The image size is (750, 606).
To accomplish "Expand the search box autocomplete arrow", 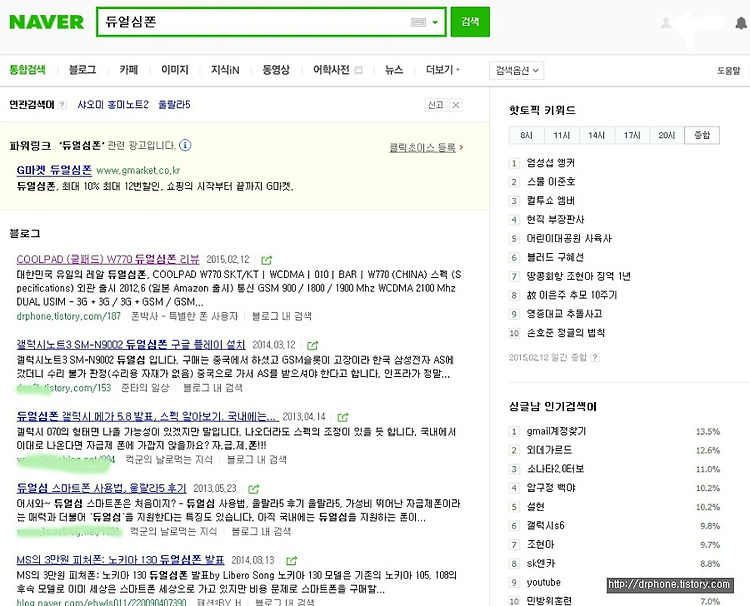I will pos(435,22).
